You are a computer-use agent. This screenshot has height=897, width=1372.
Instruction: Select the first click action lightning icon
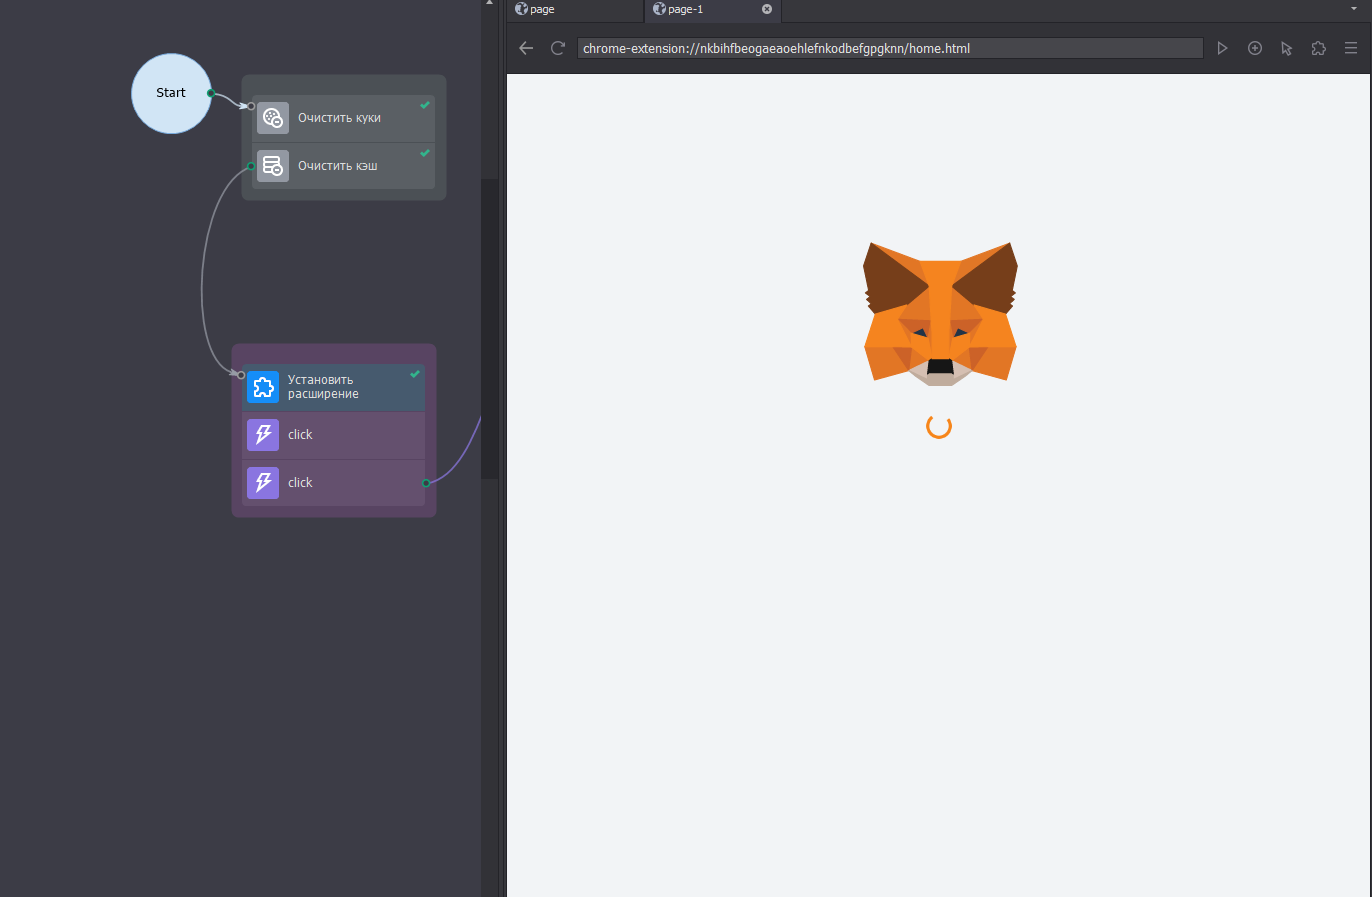pos(263,435)
